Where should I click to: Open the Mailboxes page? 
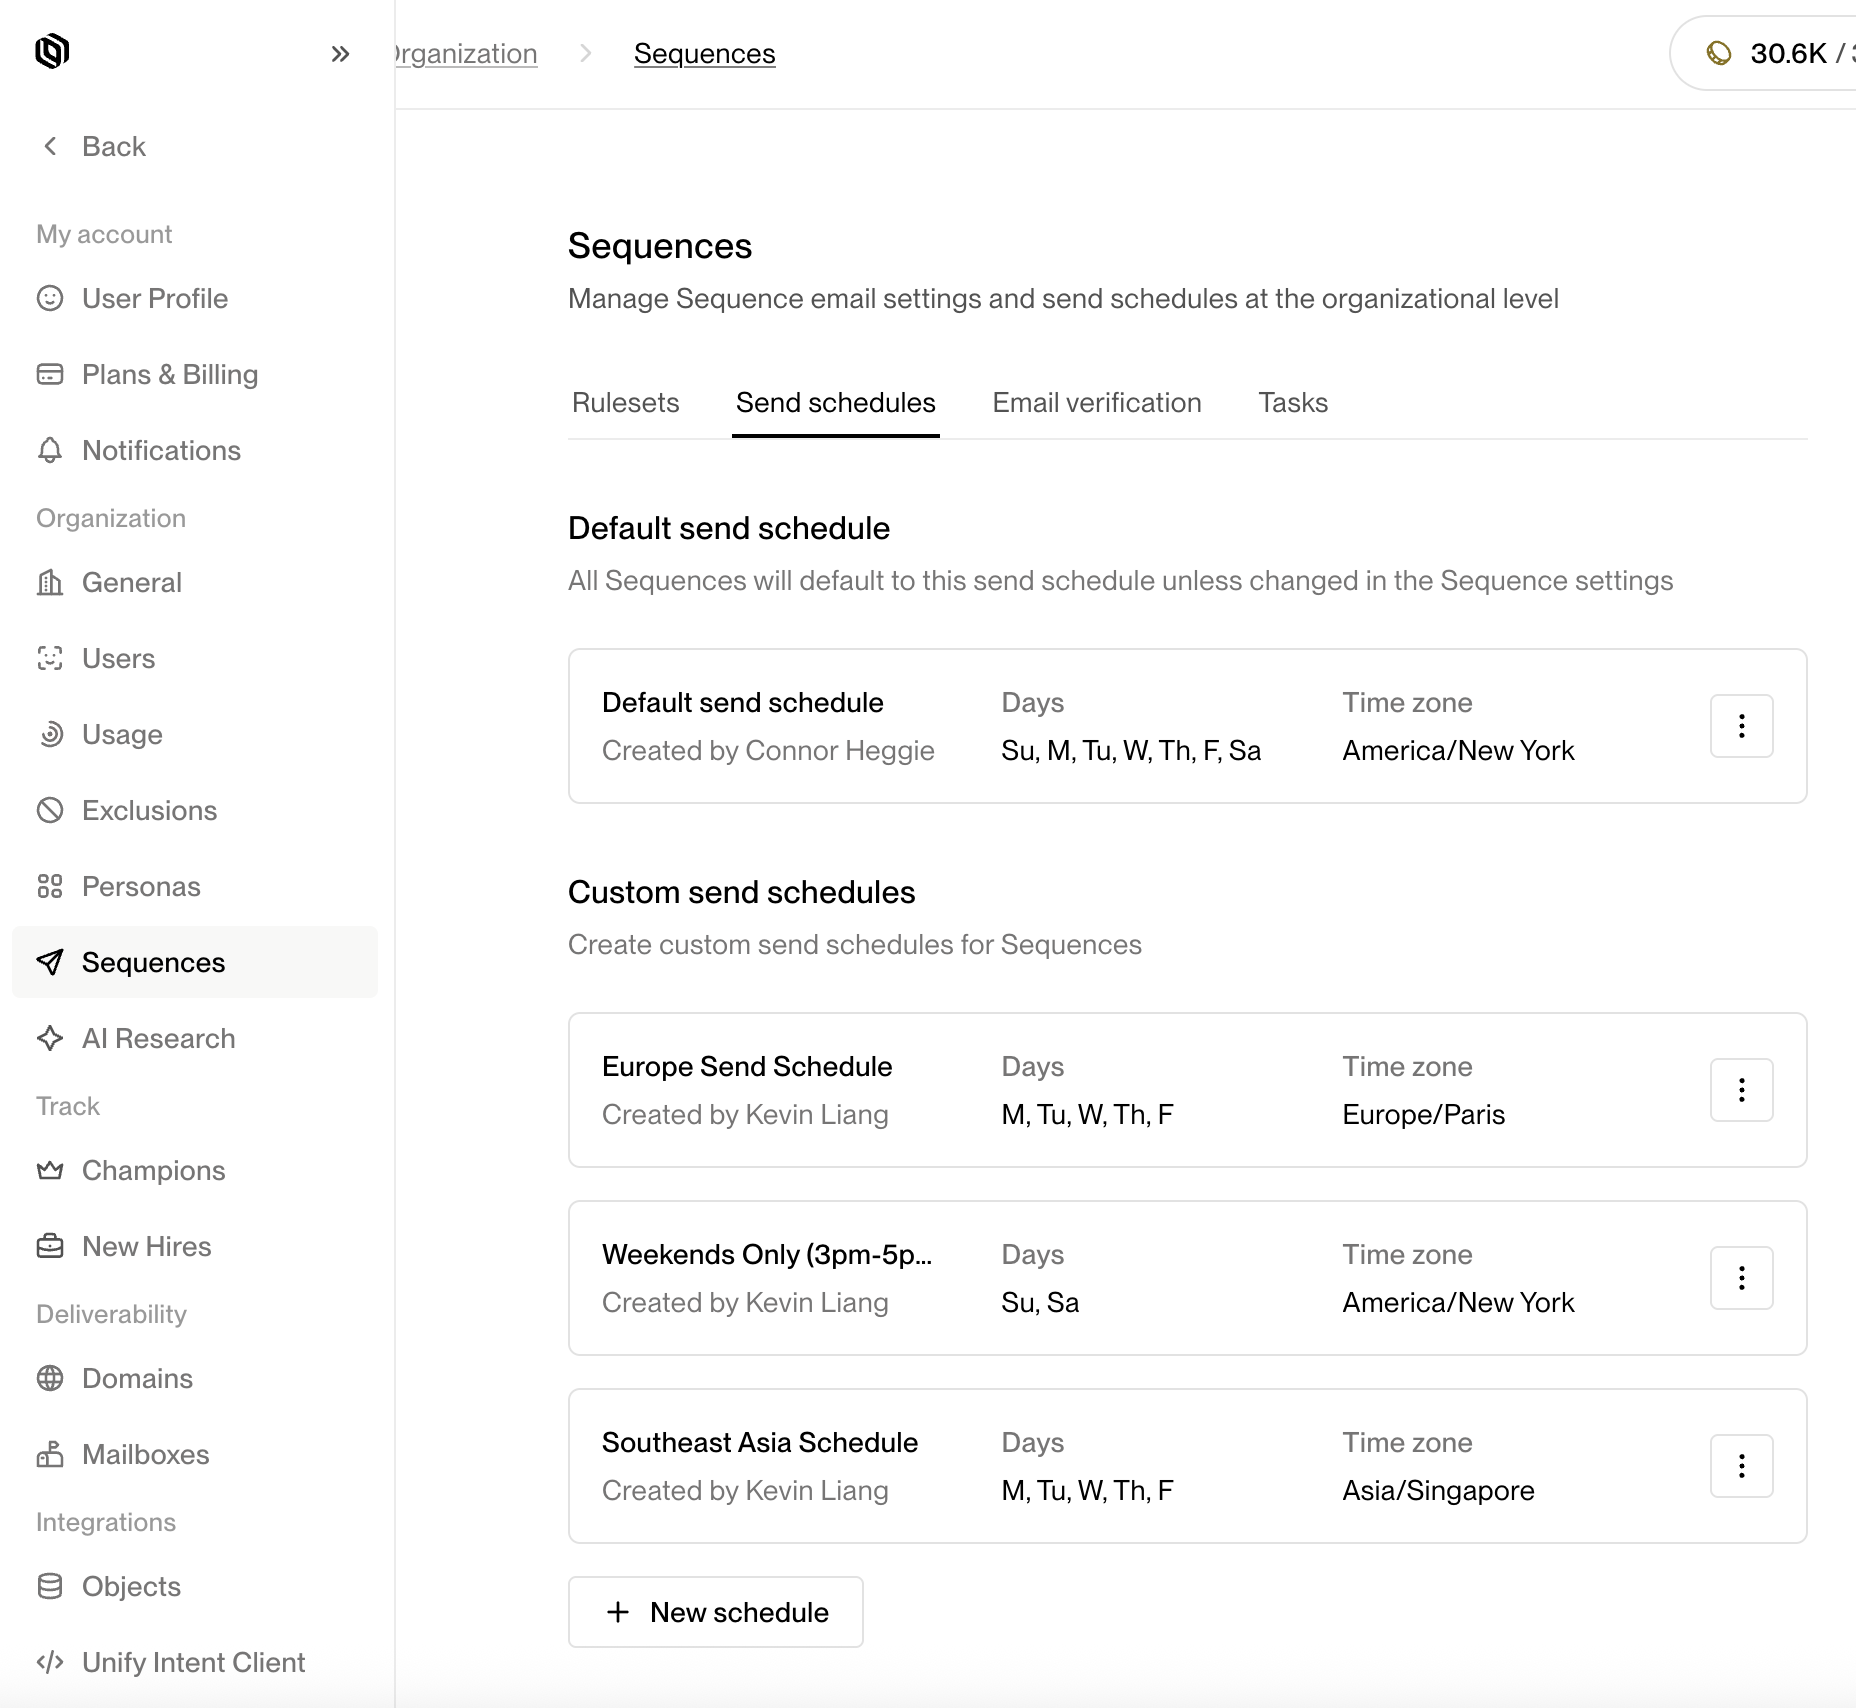click(x=145, y=1454)
